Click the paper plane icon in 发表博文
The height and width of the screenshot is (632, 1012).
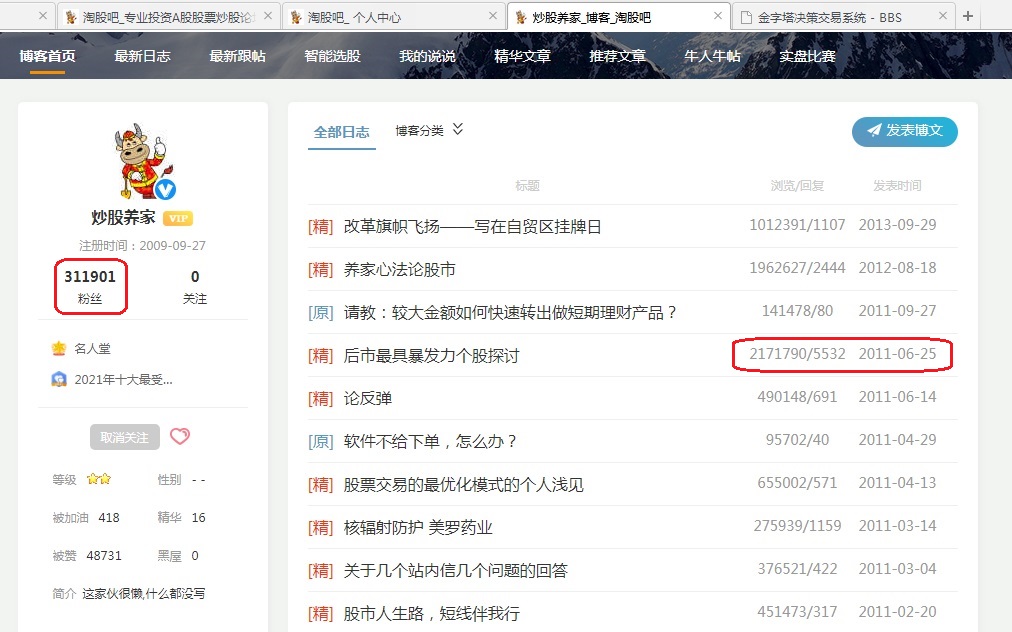874,130
